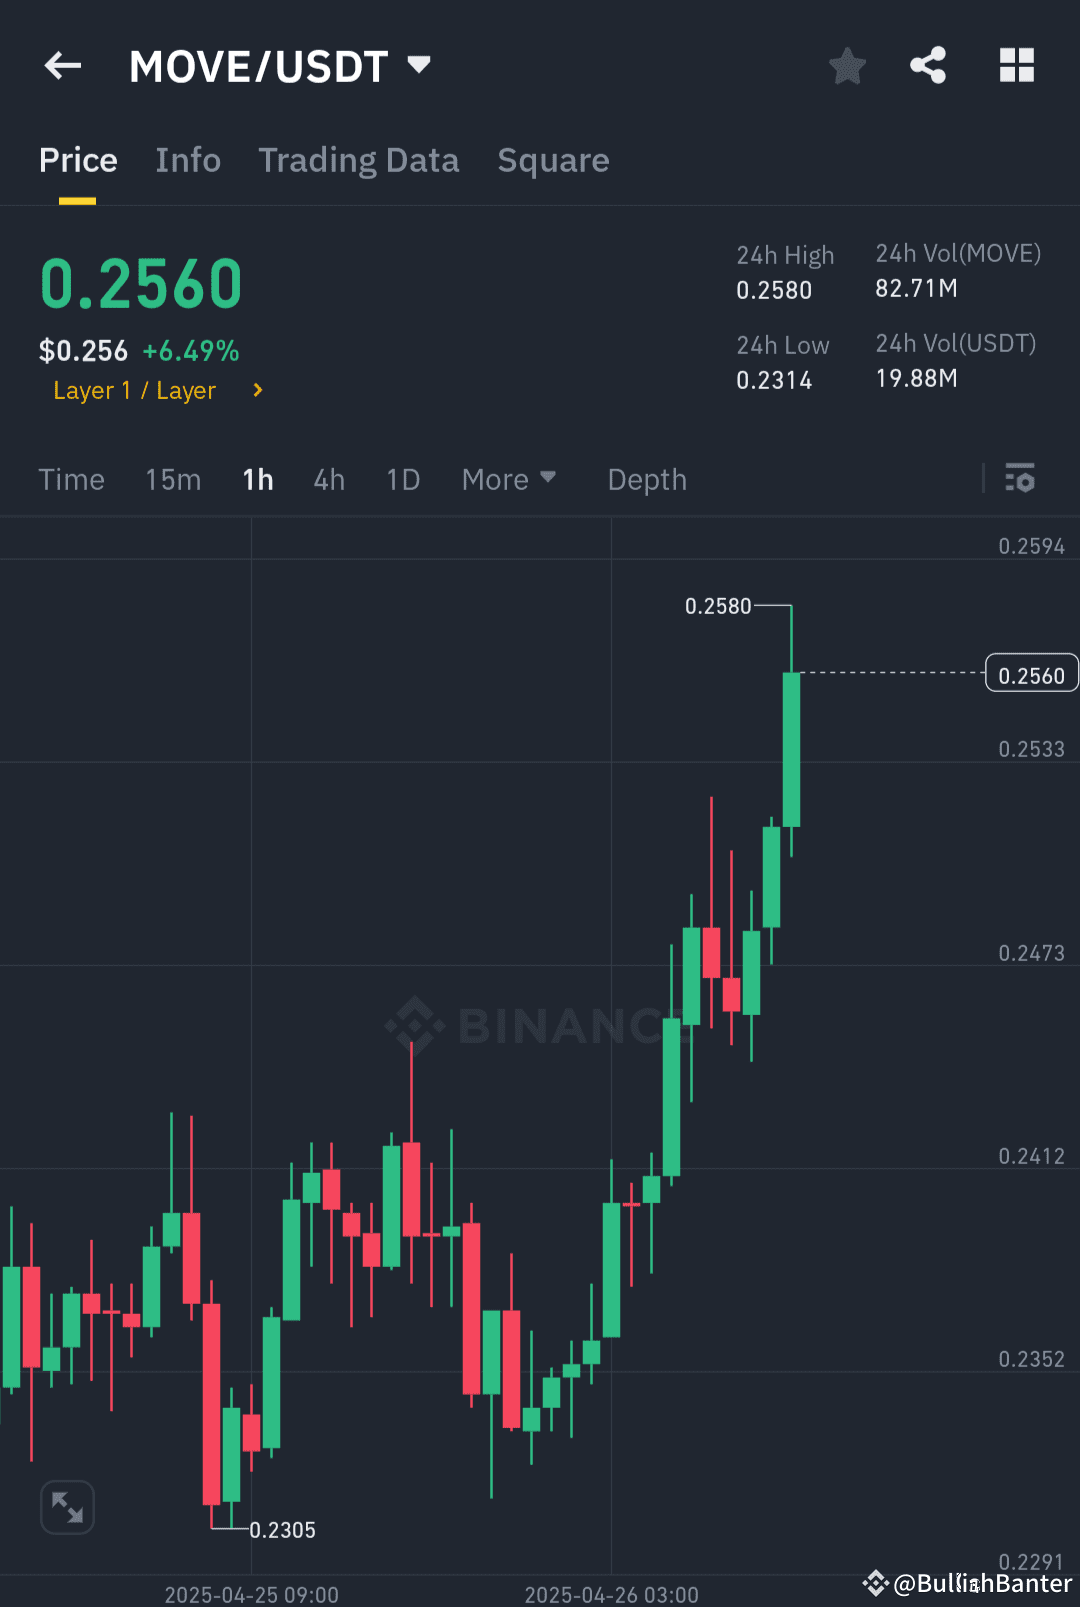Open the chart settings icon beside Depth
Screen dimensions: 1080x1607
1019,480
